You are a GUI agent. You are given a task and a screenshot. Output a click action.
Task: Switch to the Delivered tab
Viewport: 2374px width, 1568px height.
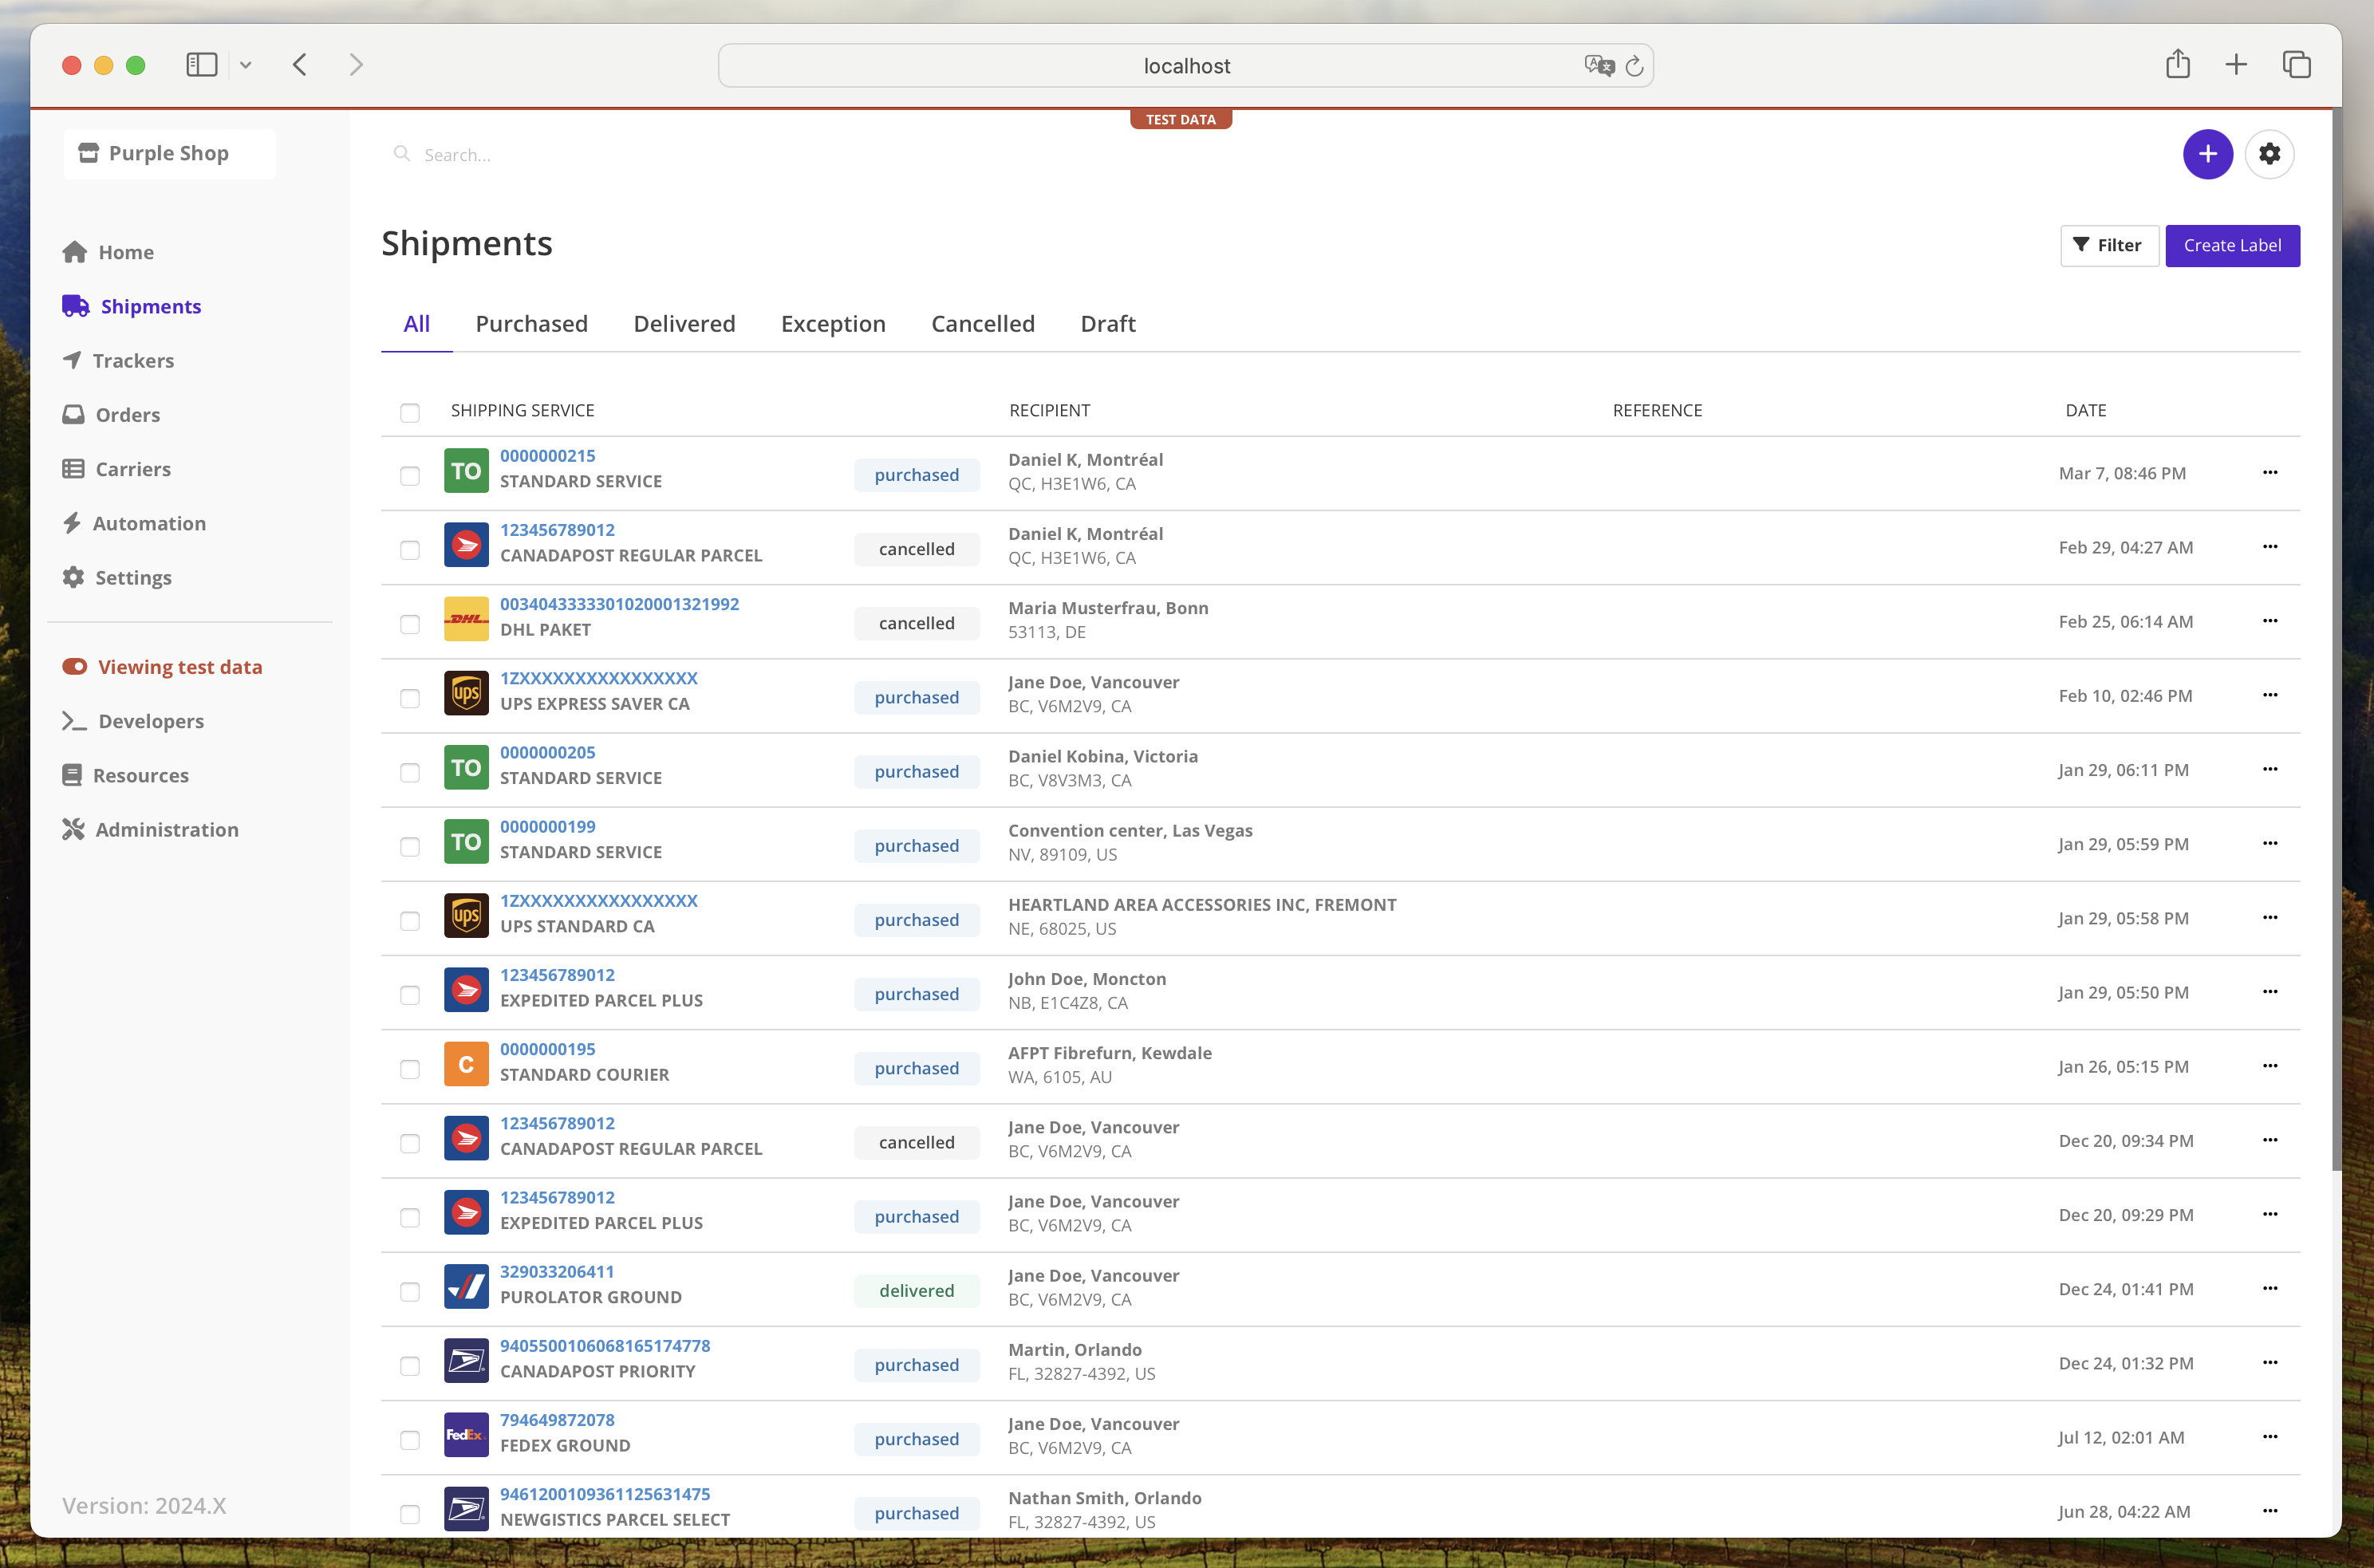point(684,324)
